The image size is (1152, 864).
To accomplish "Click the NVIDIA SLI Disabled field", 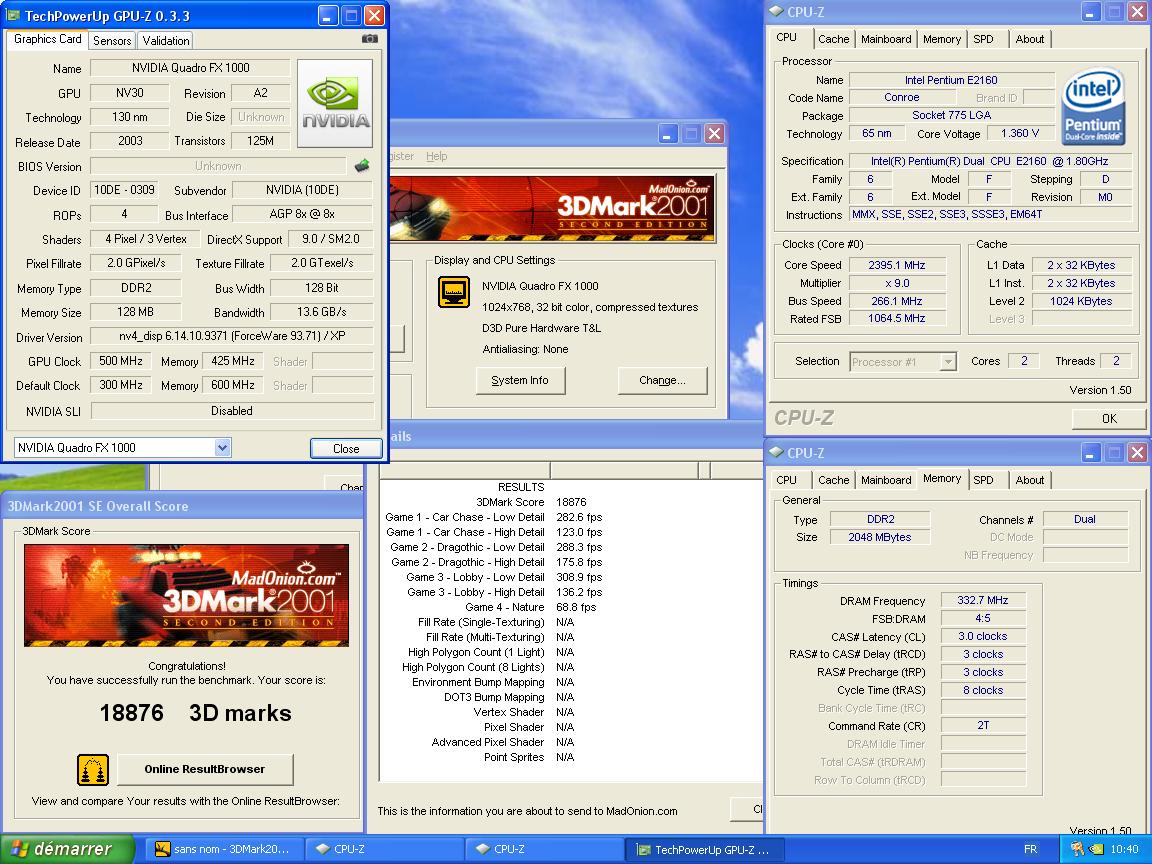I will [231, 411].
